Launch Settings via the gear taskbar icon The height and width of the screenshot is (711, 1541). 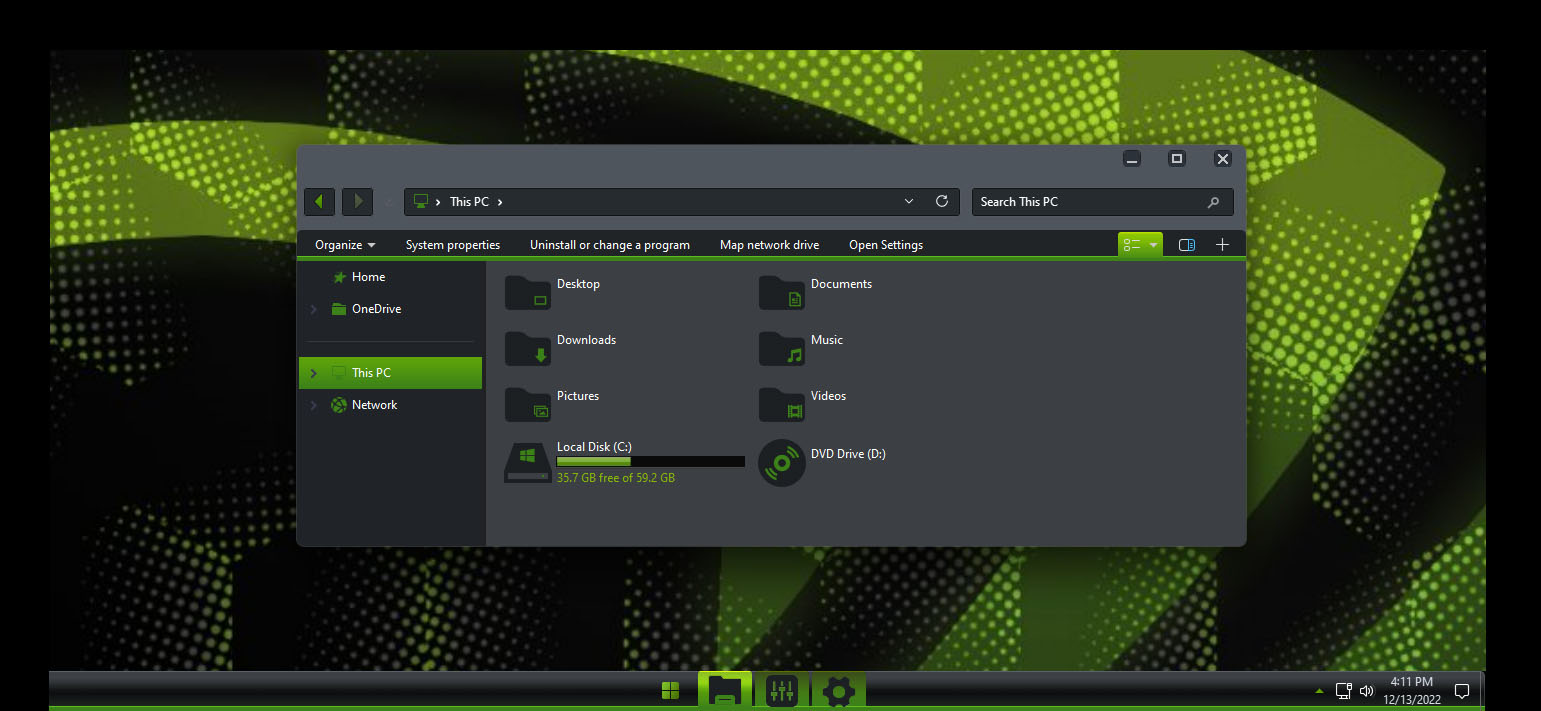(x=838, y=690)
